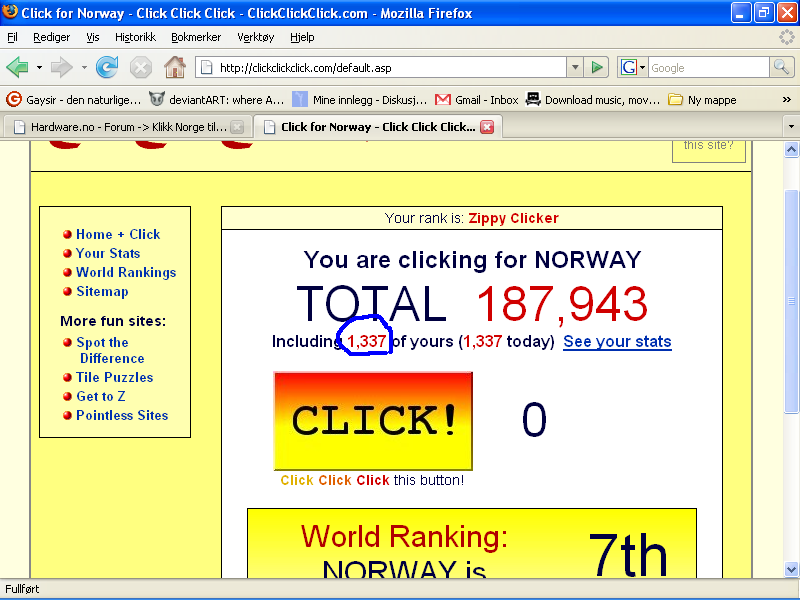Open the Your Stats sidebar link
The height and width of the screenshot is (600, 800).
108,253
